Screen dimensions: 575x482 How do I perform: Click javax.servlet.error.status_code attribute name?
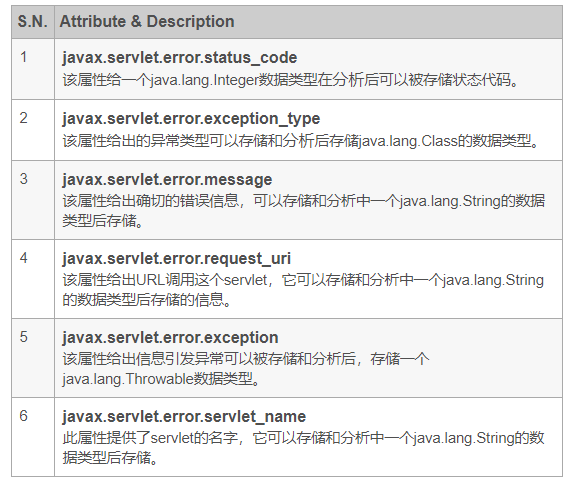point(180,58)
